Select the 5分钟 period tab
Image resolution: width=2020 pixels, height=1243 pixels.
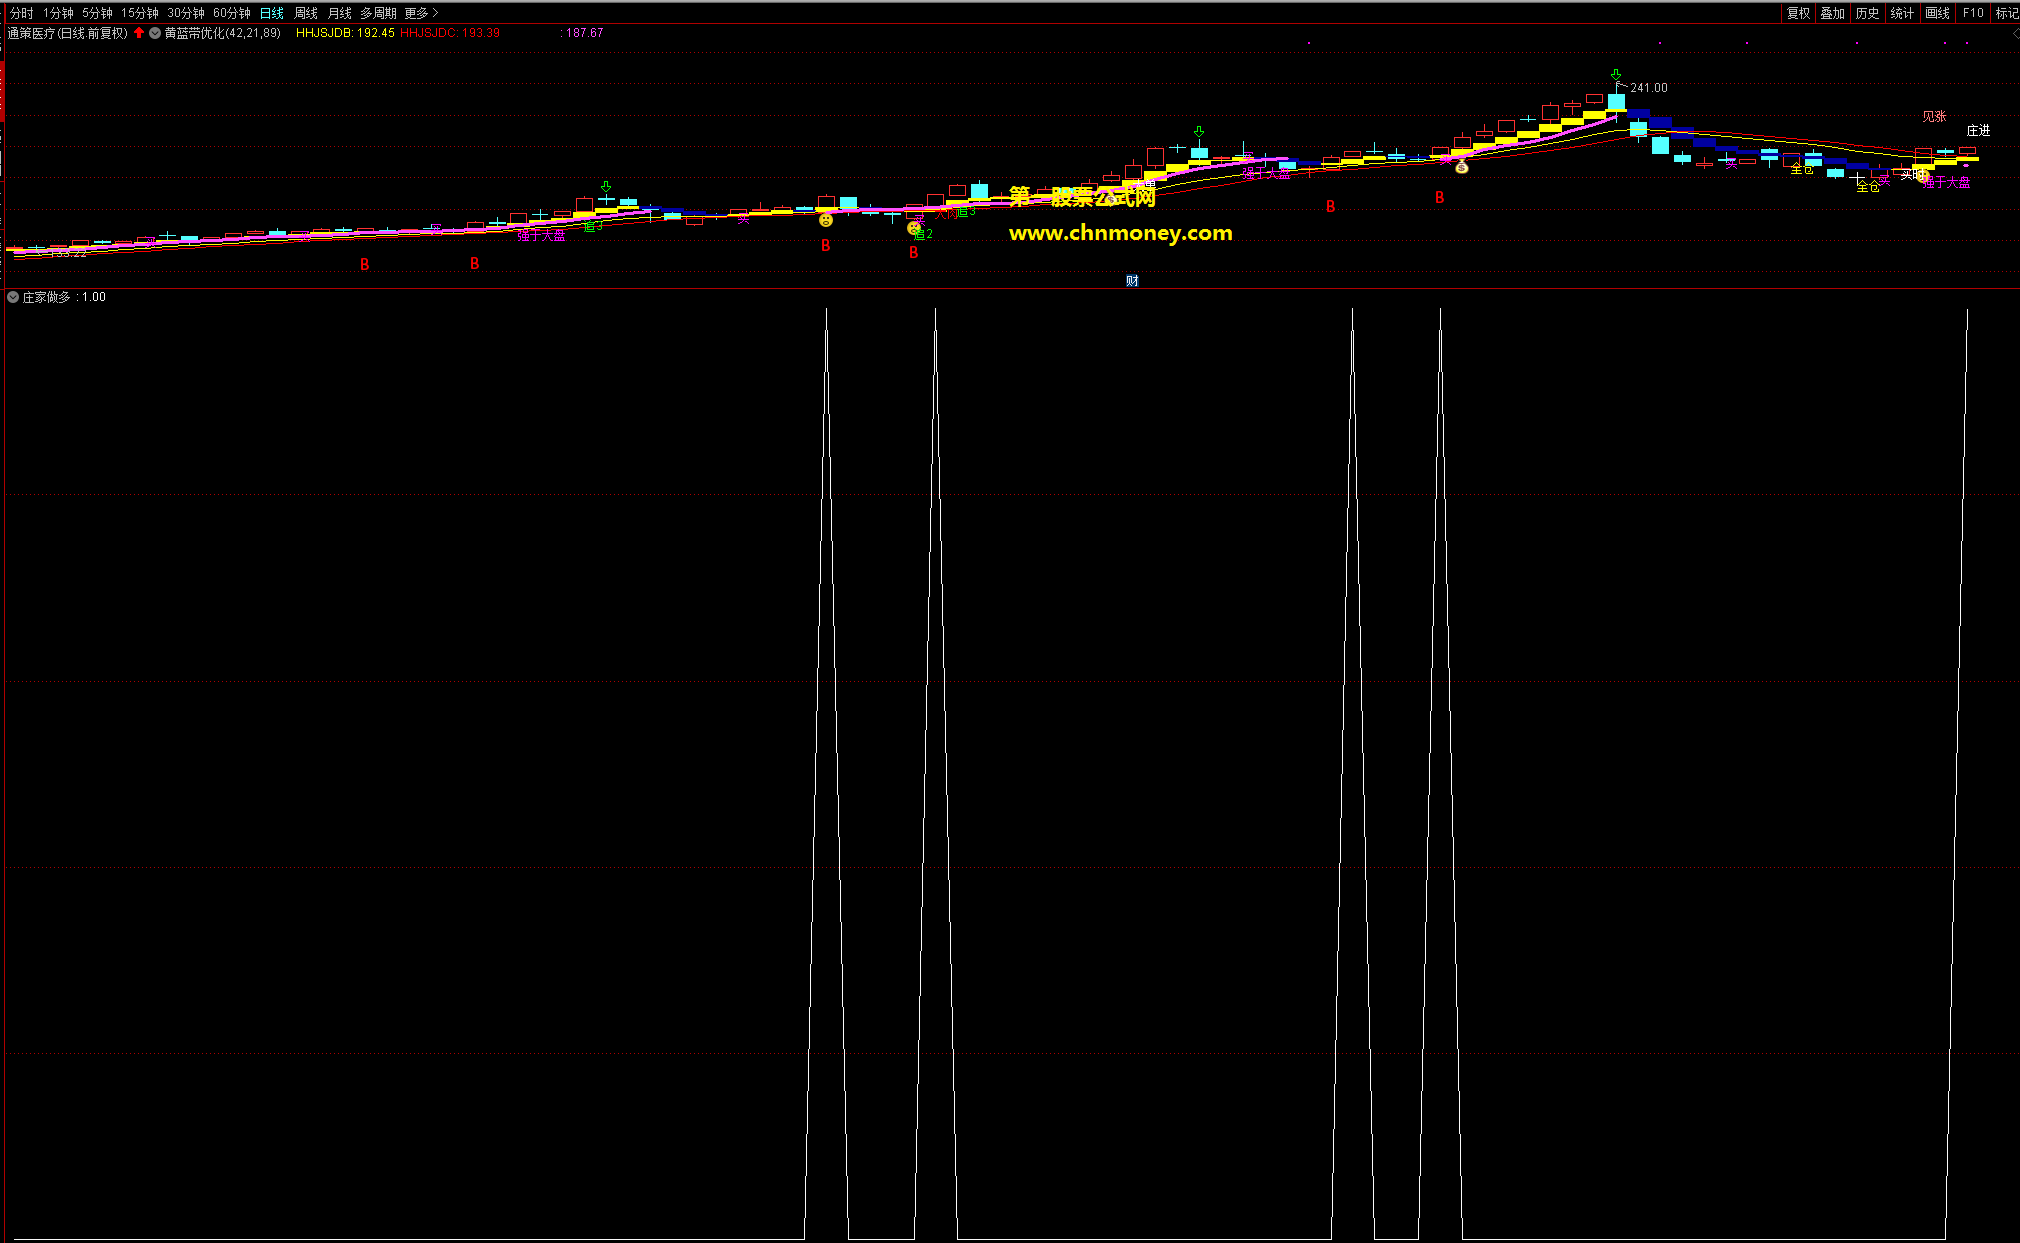point(97,13)
